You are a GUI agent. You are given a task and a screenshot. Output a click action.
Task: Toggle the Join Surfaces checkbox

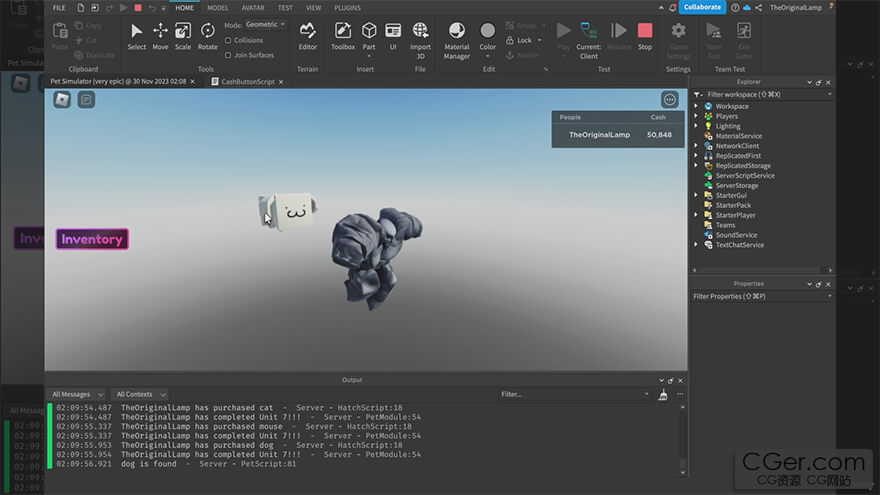click(228, 55)
